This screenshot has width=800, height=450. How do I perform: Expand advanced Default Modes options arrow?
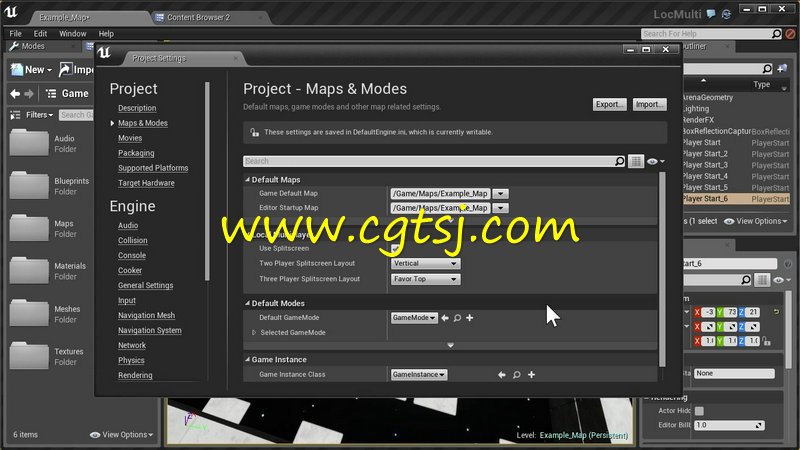tap(450, 345)
